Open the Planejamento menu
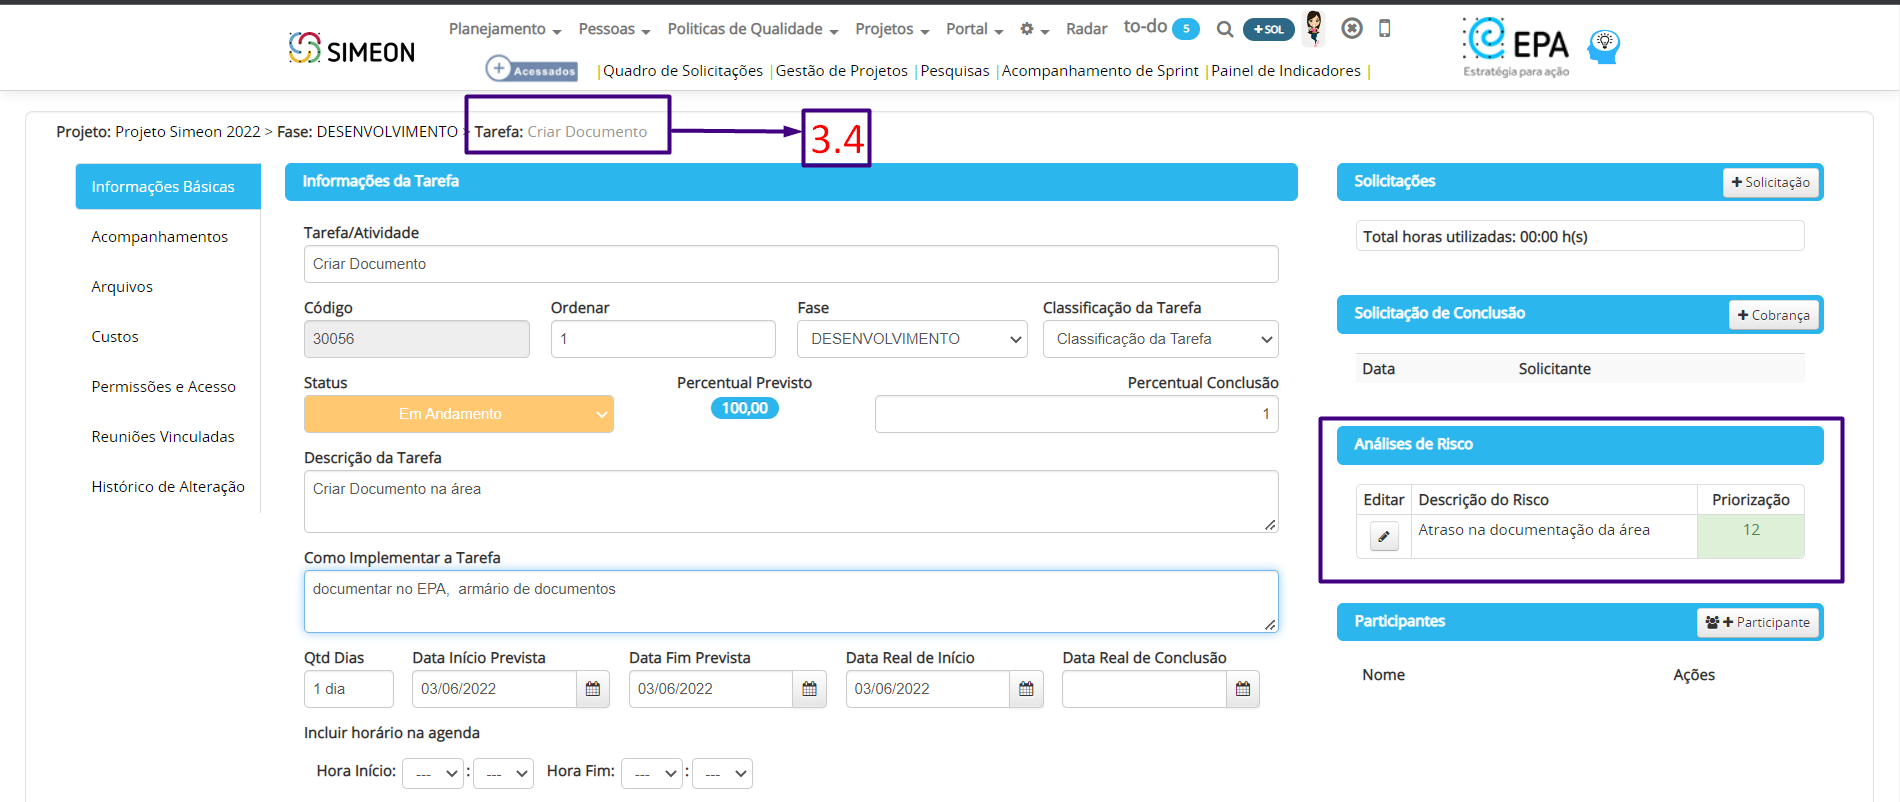The image size is (1900, 802). [x=505, y=29]
